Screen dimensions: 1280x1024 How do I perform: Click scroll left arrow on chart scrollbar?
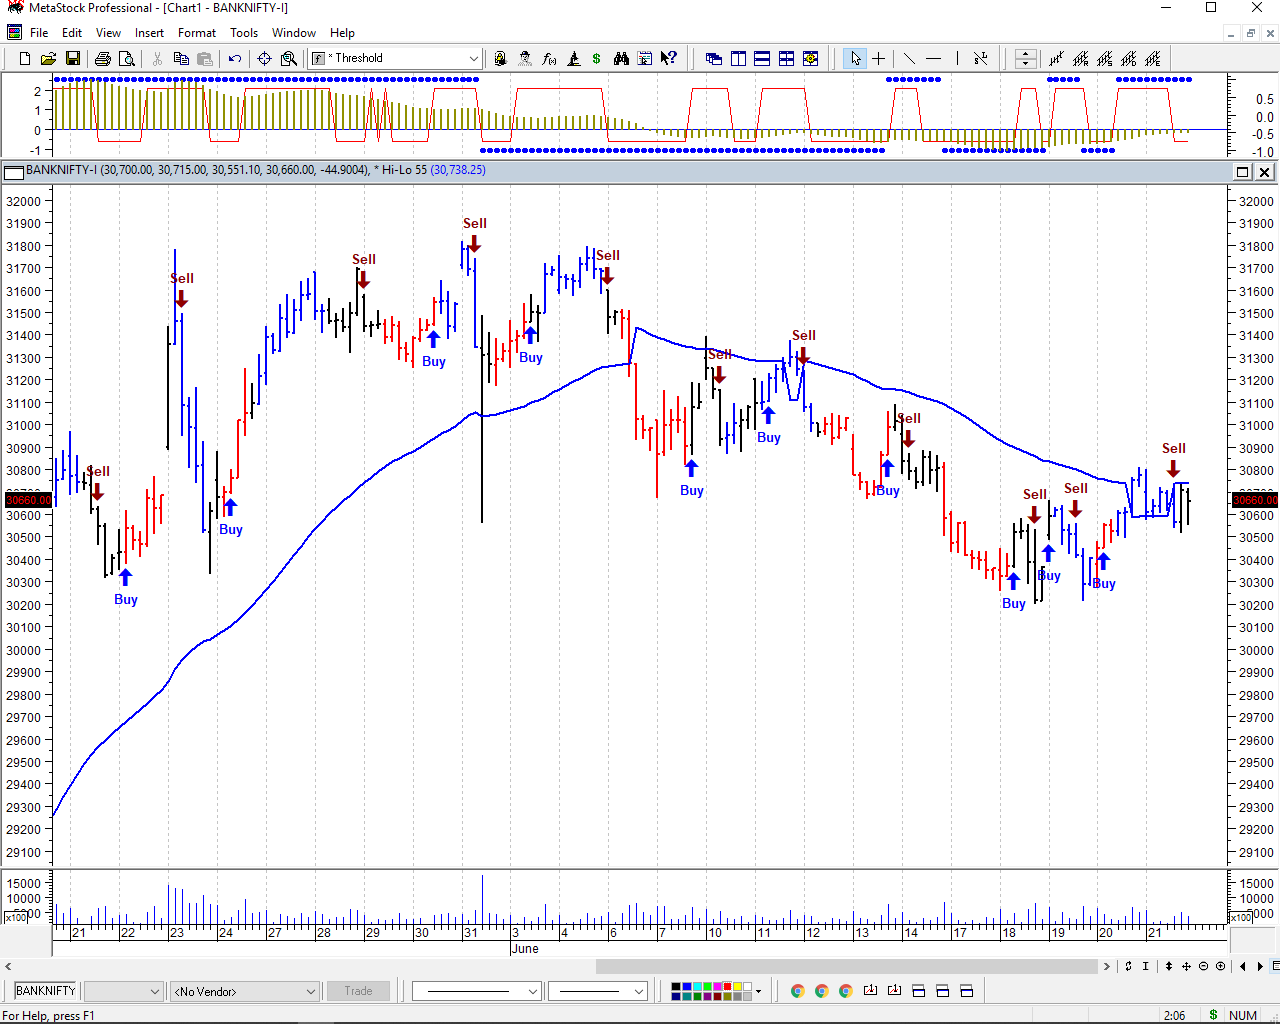click(8, 966)
